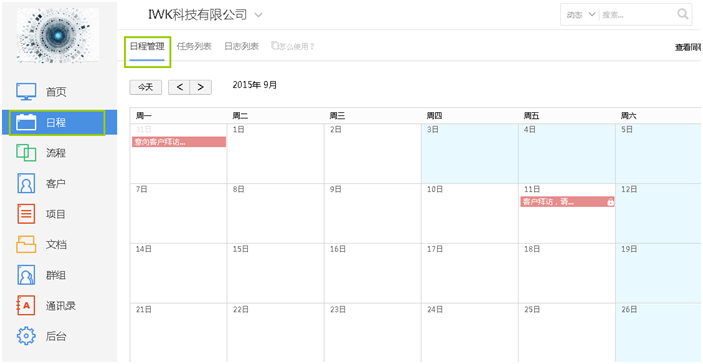Select 客户 label in sidebar
The height and width of the screenshot is (364, 703).
[x=56, y=184]
